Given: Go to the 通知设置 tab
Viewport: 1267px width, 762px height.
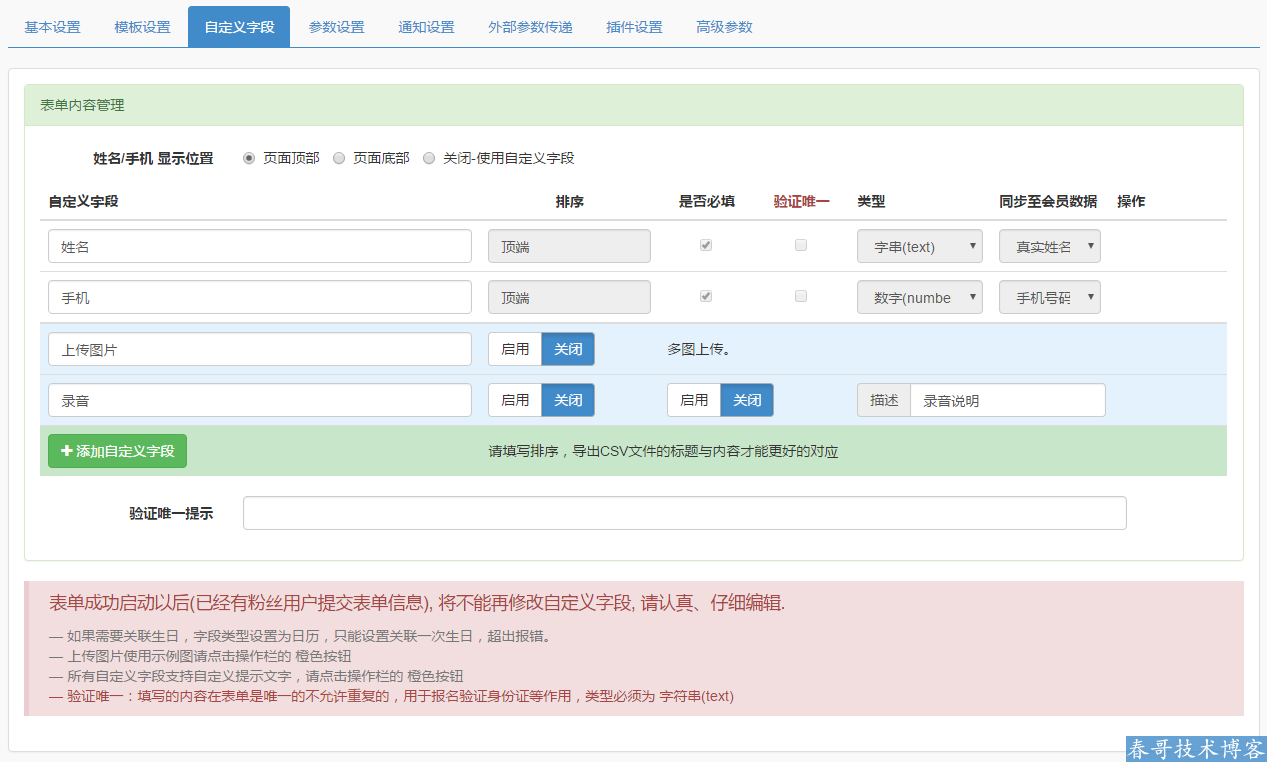Looking at the screenshot, I should pyautogui.click(x=426, y=27).
